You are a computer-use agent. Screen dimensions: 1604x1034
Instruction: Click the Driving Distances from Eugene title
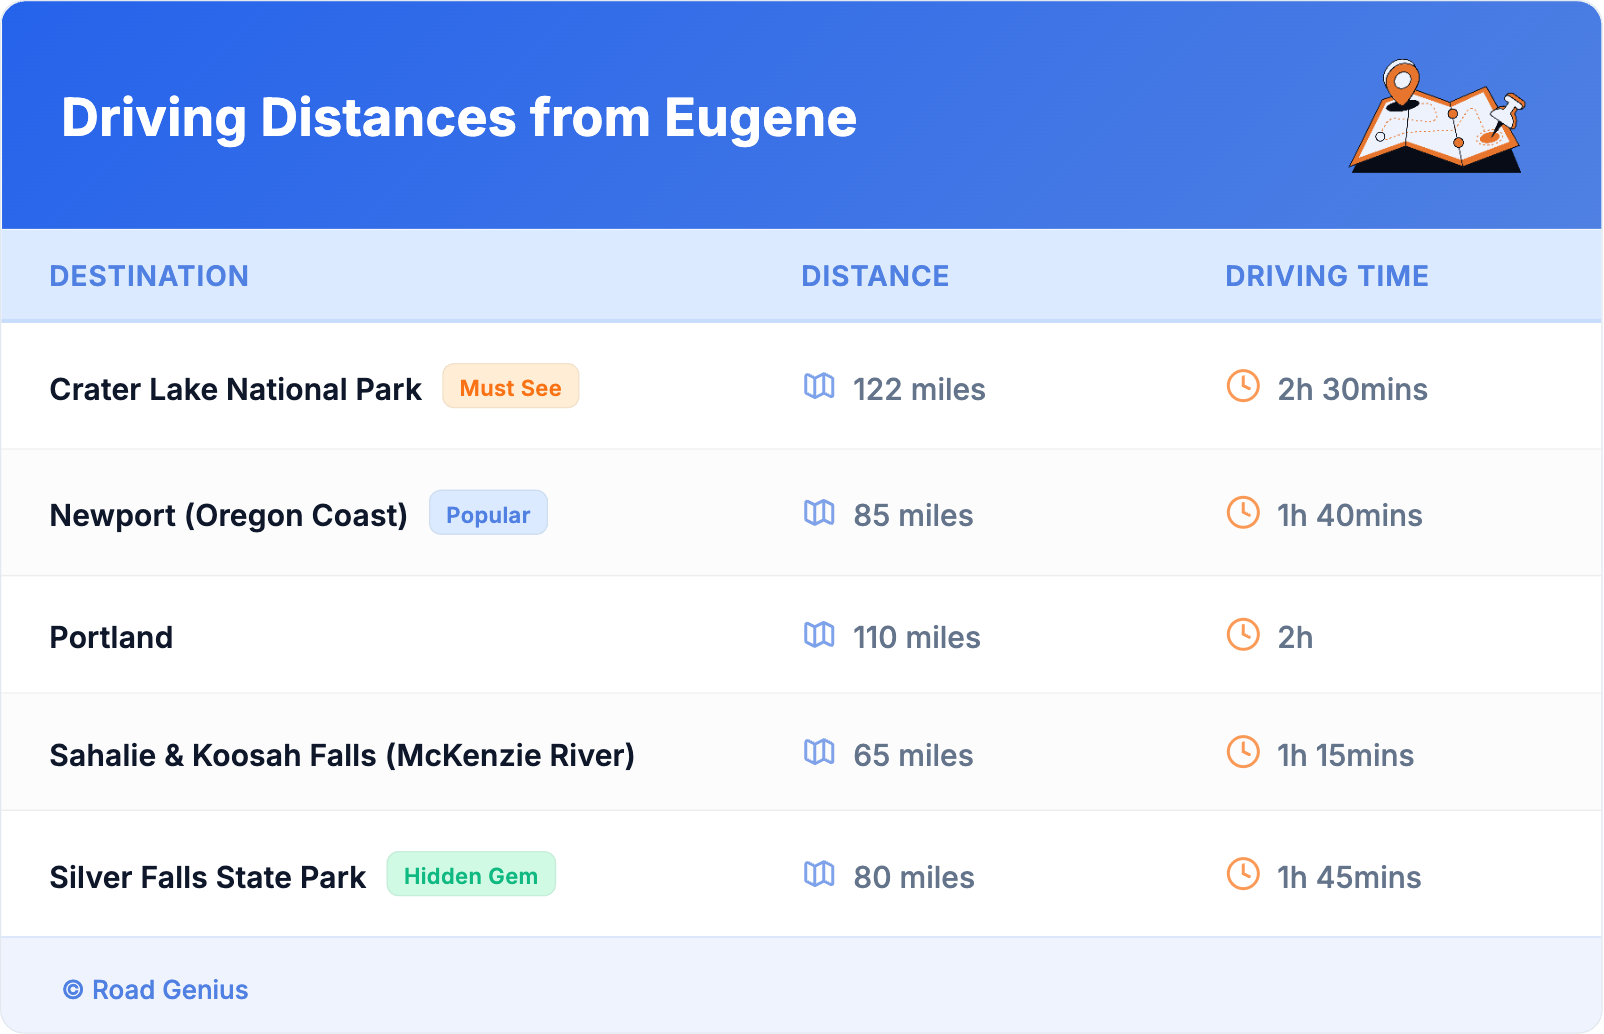459,118
